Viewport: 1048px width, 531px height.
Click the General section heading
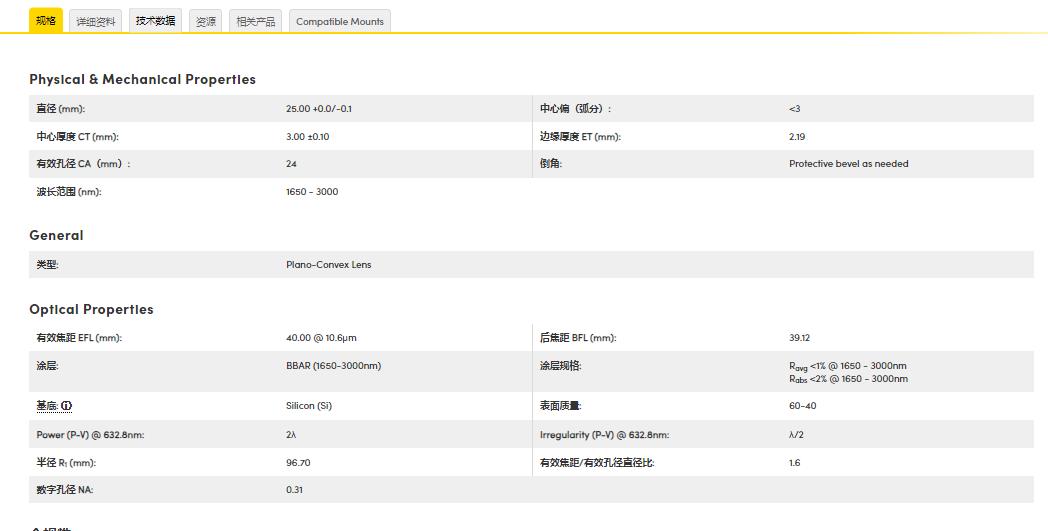56,235
